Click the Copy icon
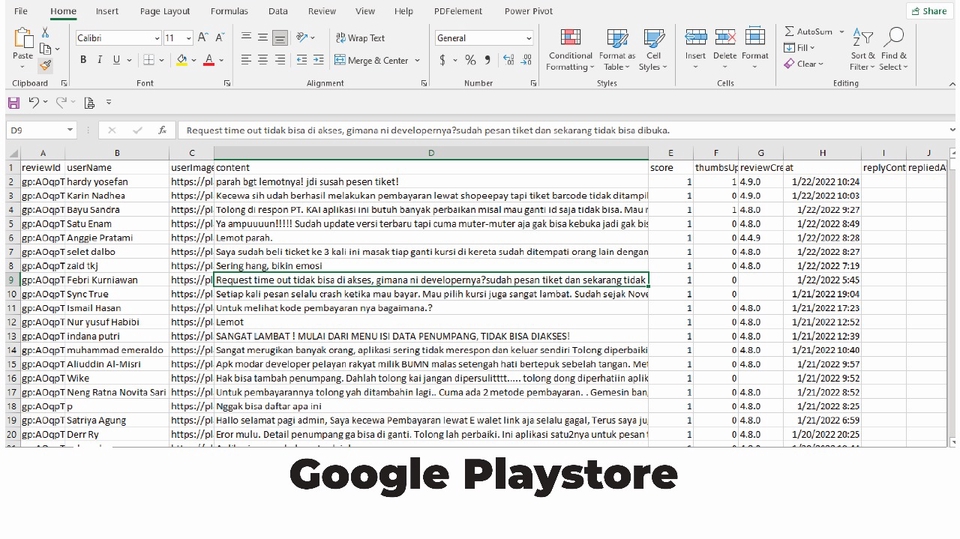Viewport: 960px width, 539px height. [45, 48]
